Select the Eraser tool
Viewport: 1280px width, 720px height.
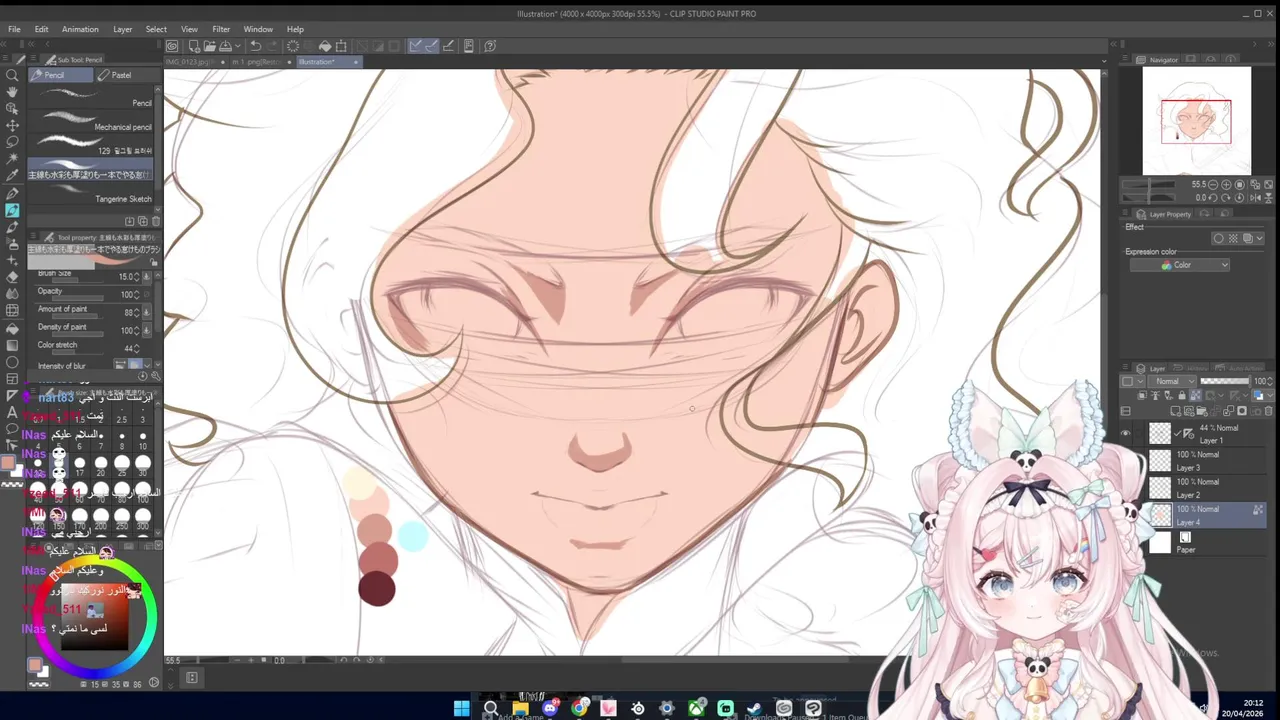[12, 277]
